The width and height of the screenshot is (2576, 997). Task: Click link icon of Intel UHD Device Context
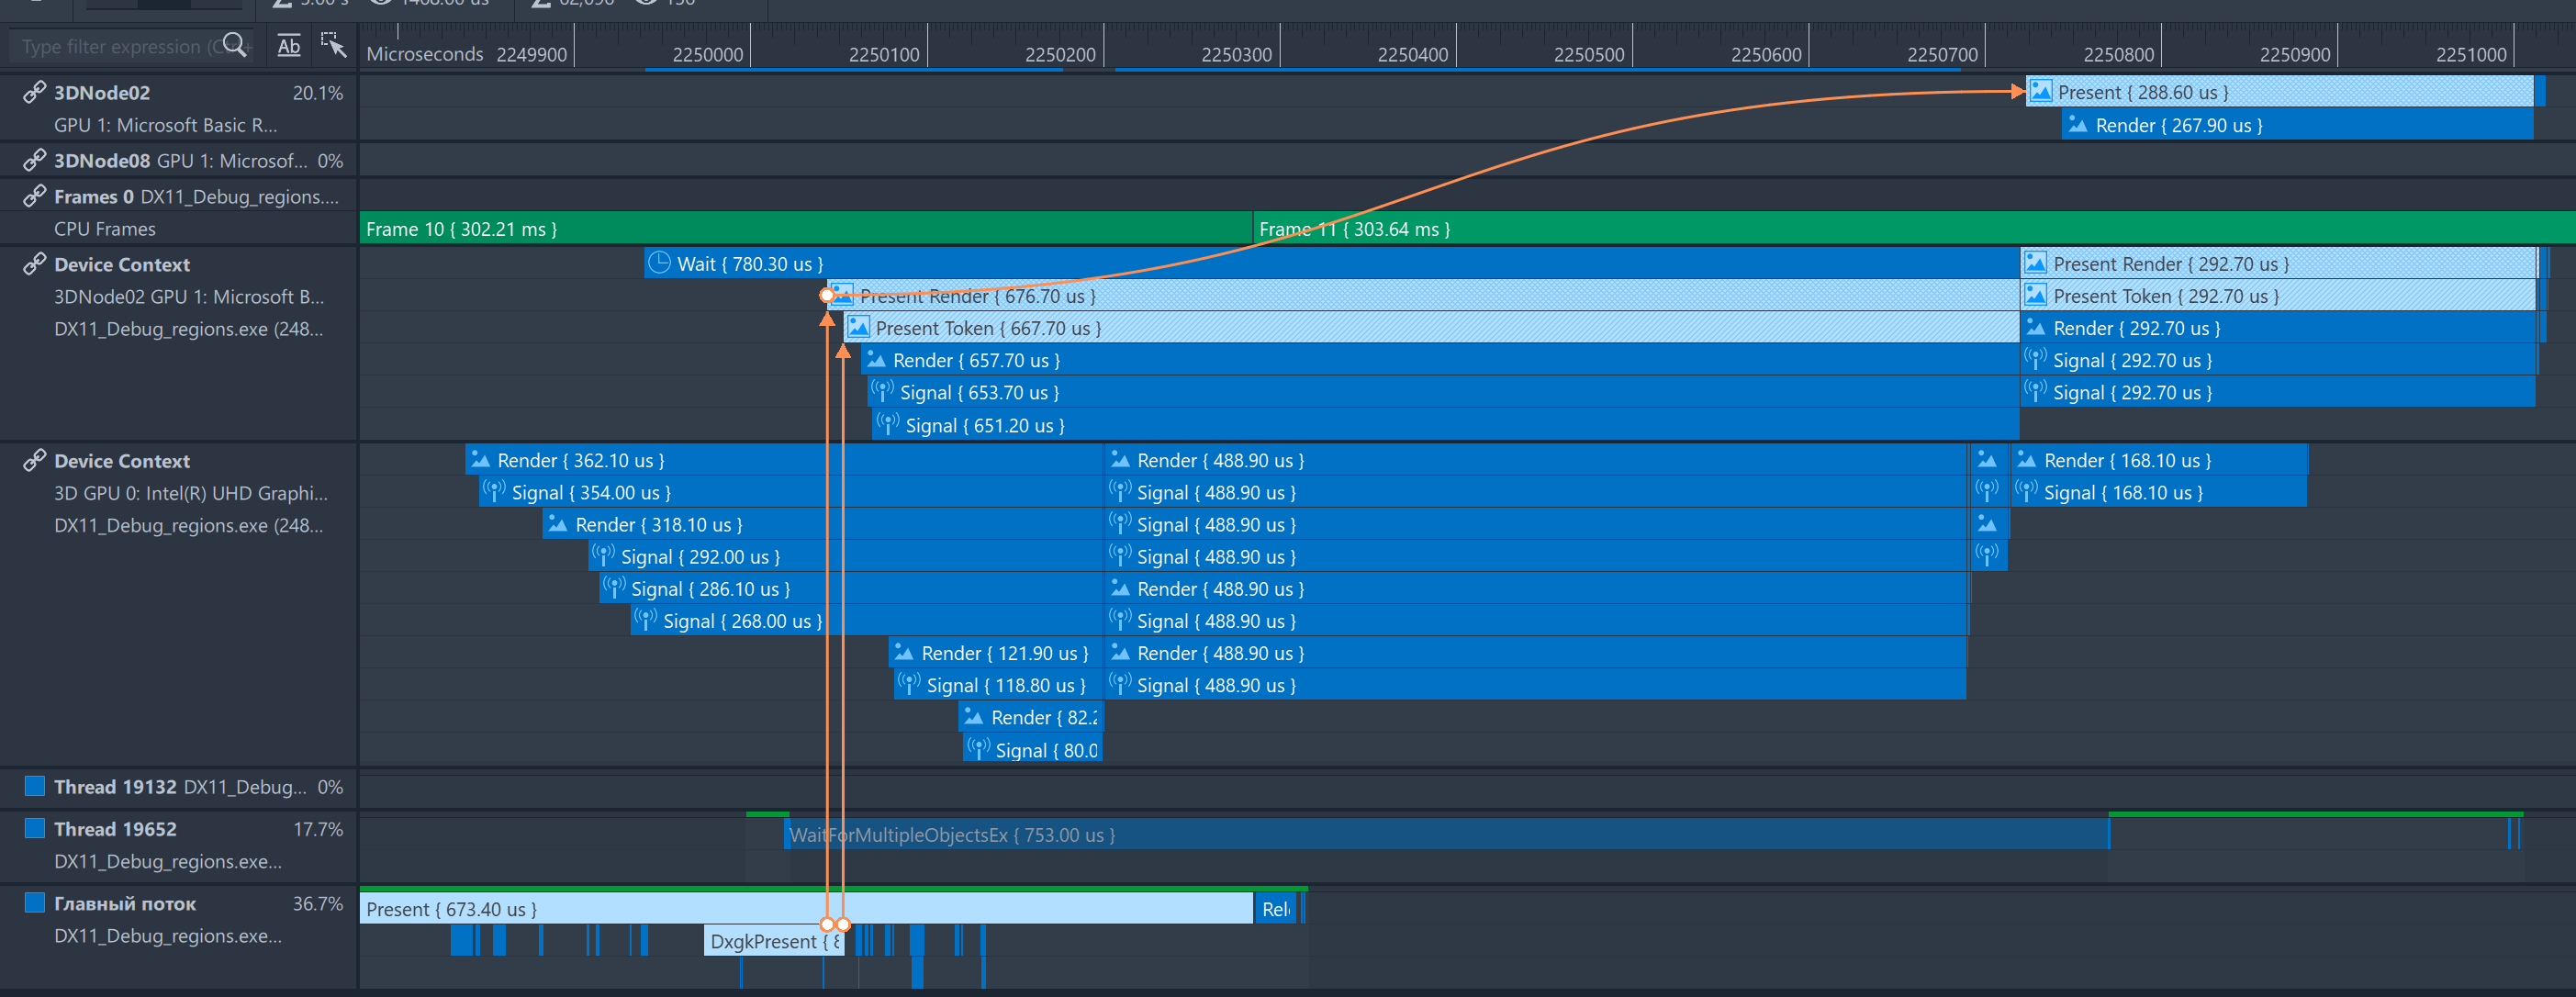(35, 460)
